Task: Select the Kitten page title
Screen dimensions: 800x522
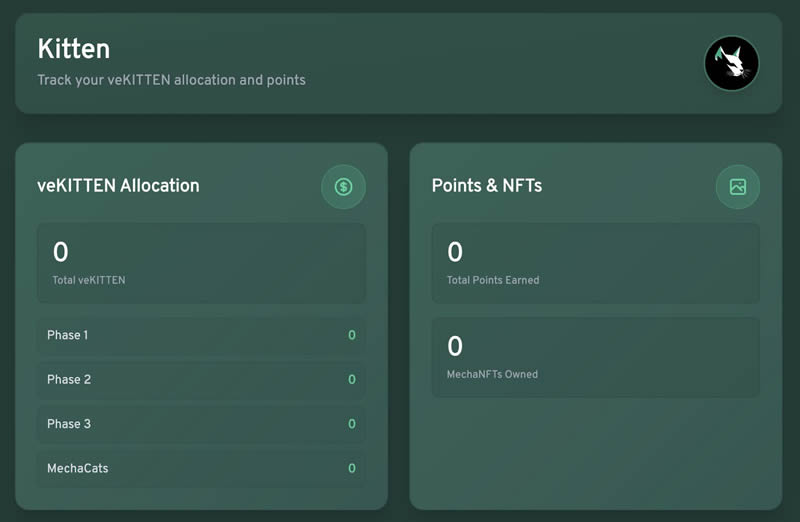Action: coord(73,49)
